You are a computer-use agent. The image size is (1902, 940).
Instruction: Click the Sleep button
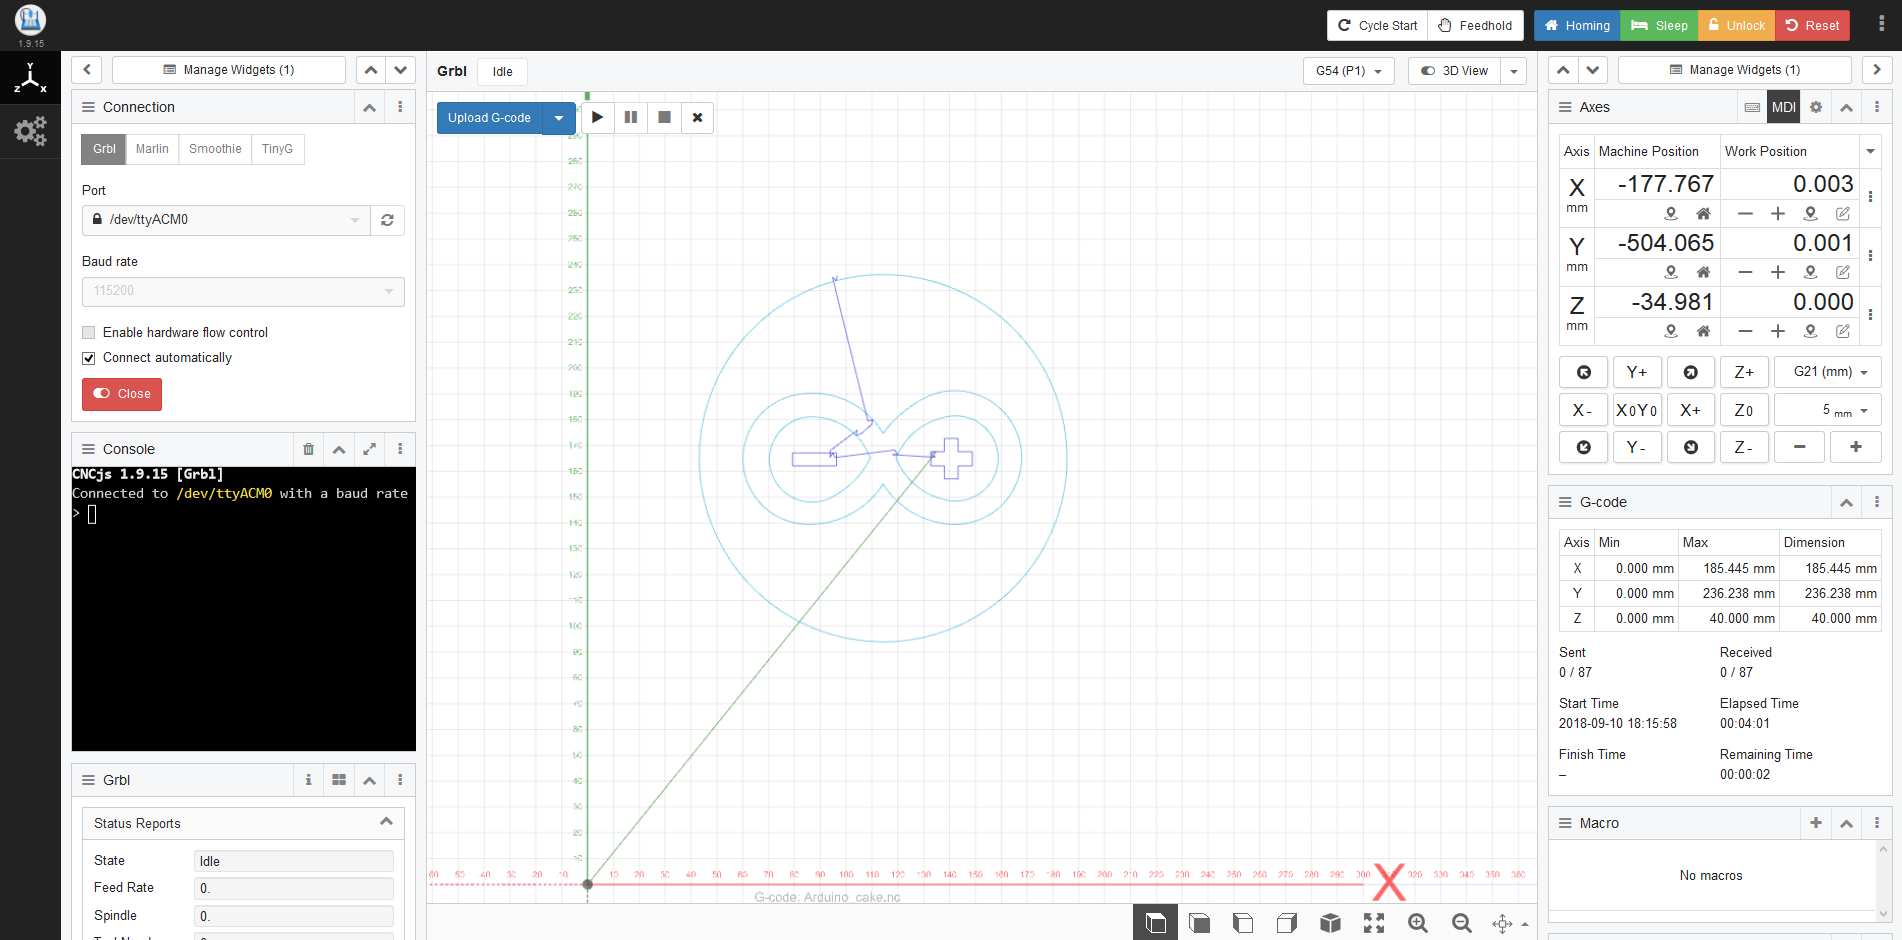pyautogui.click(x=1659, y=25)
